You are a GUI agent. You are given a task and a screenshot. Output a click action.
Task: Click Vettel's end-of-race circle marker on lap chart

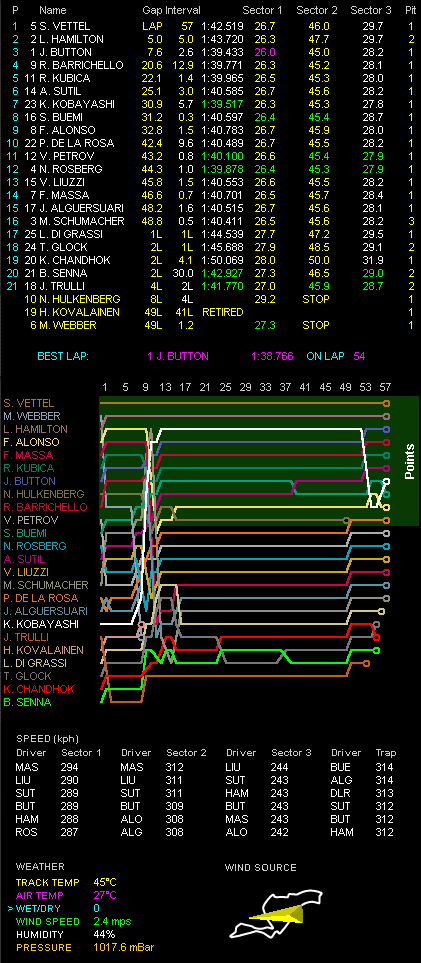click(386, 403)
